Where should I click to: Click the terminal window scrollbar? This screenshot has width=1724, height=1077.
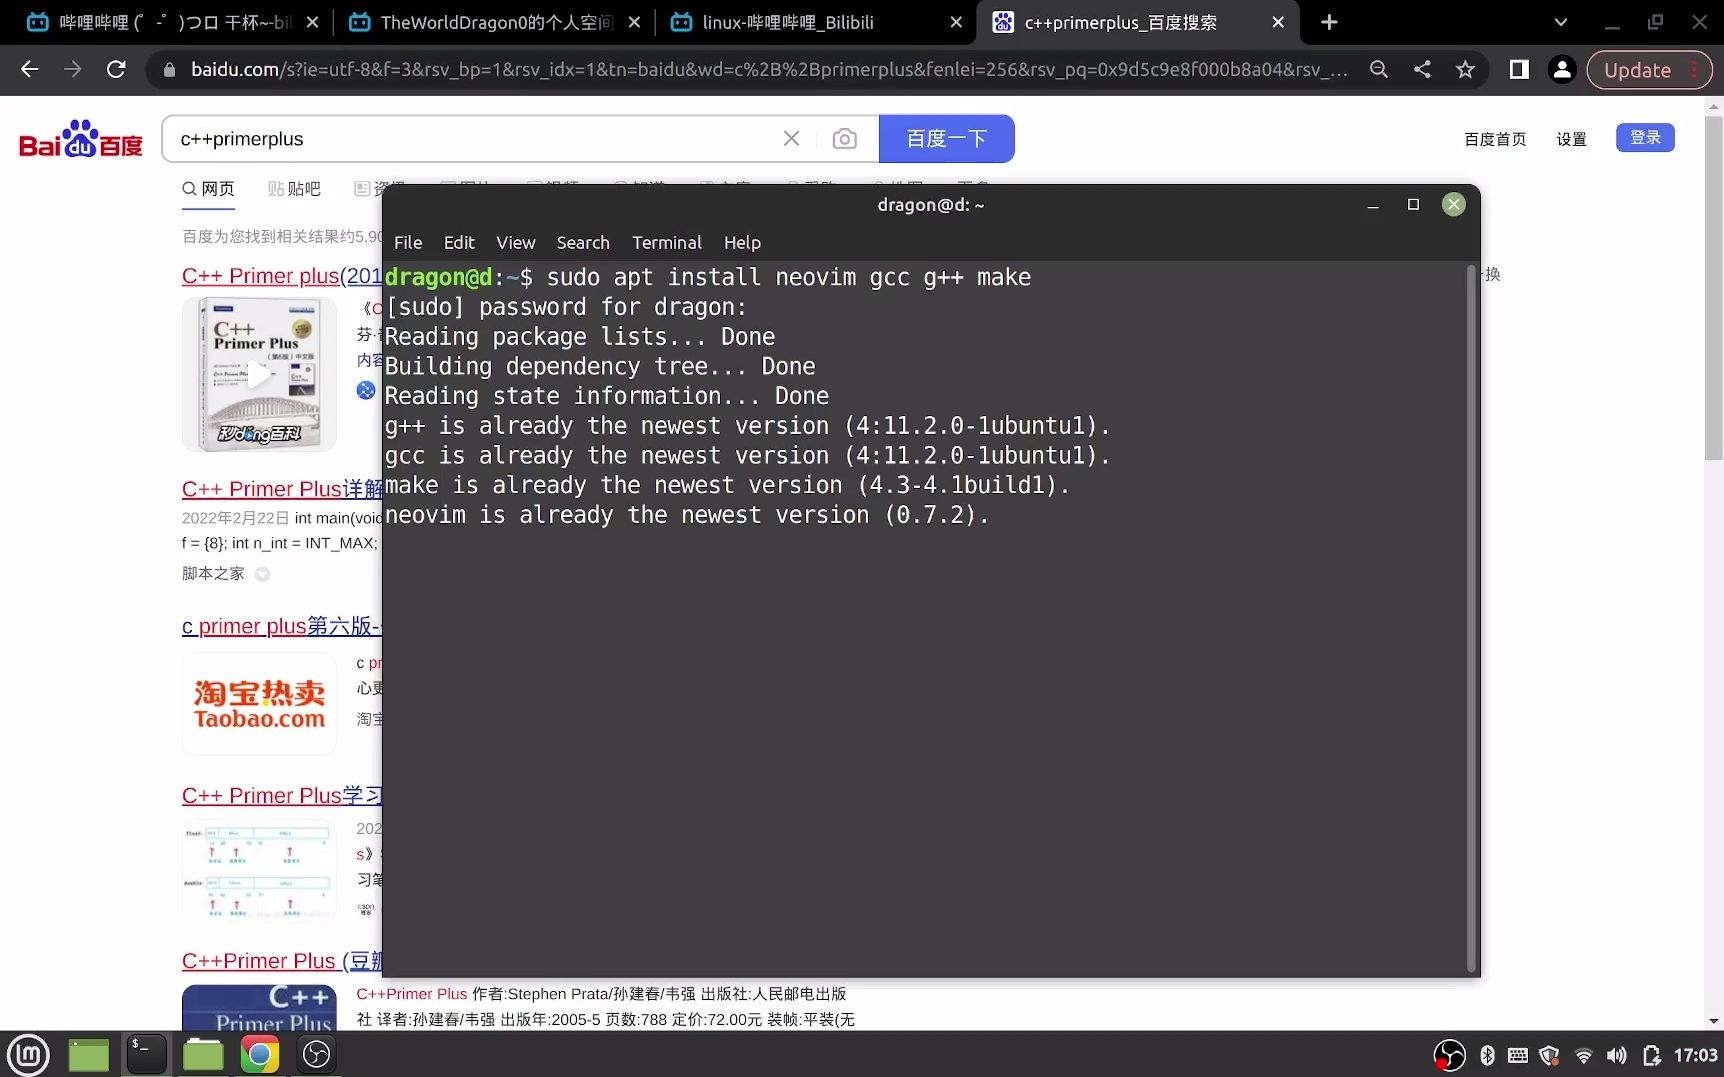pos(1471,618)
